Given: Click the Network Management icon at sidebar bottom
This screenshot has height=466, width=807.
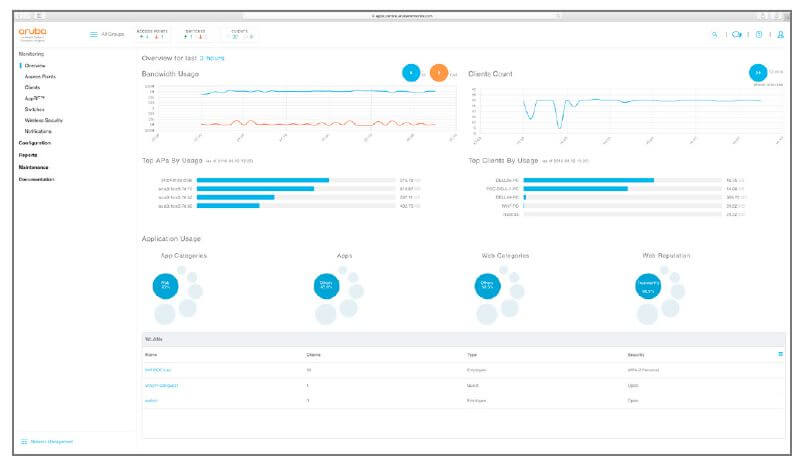Looking at the screenshot, I should pyautogui.click(x=24, y=442).
